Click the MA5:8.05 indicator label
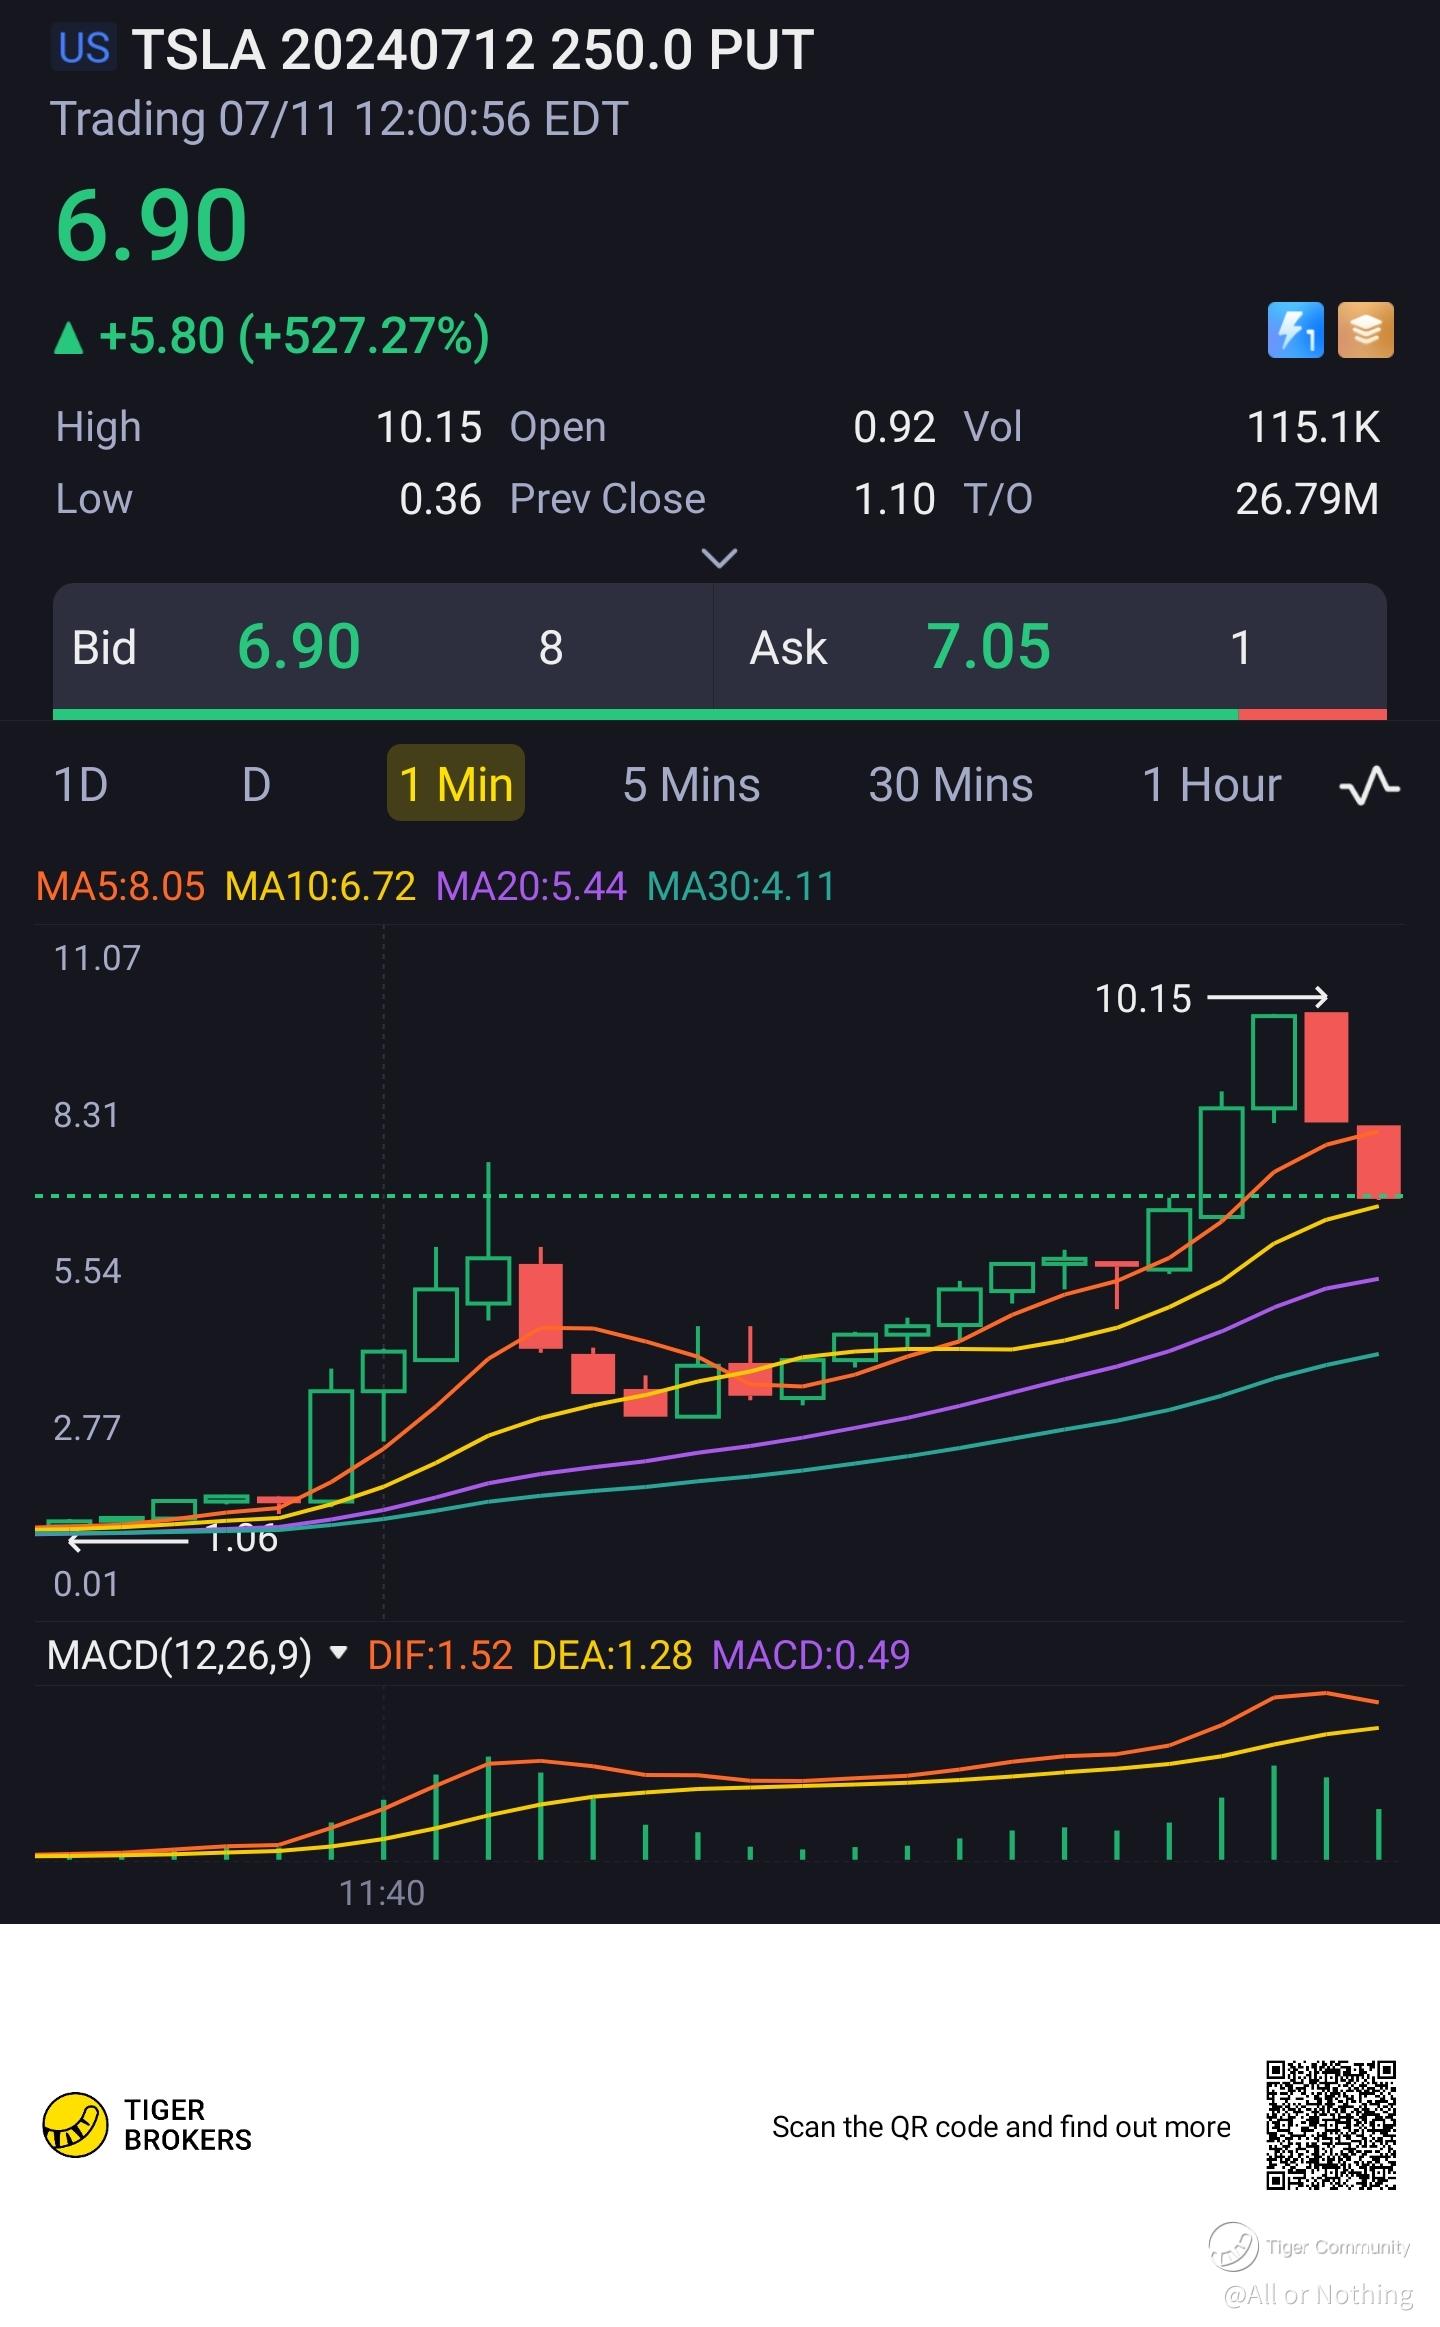The image size is (1440, 2327). click(120, 886)
